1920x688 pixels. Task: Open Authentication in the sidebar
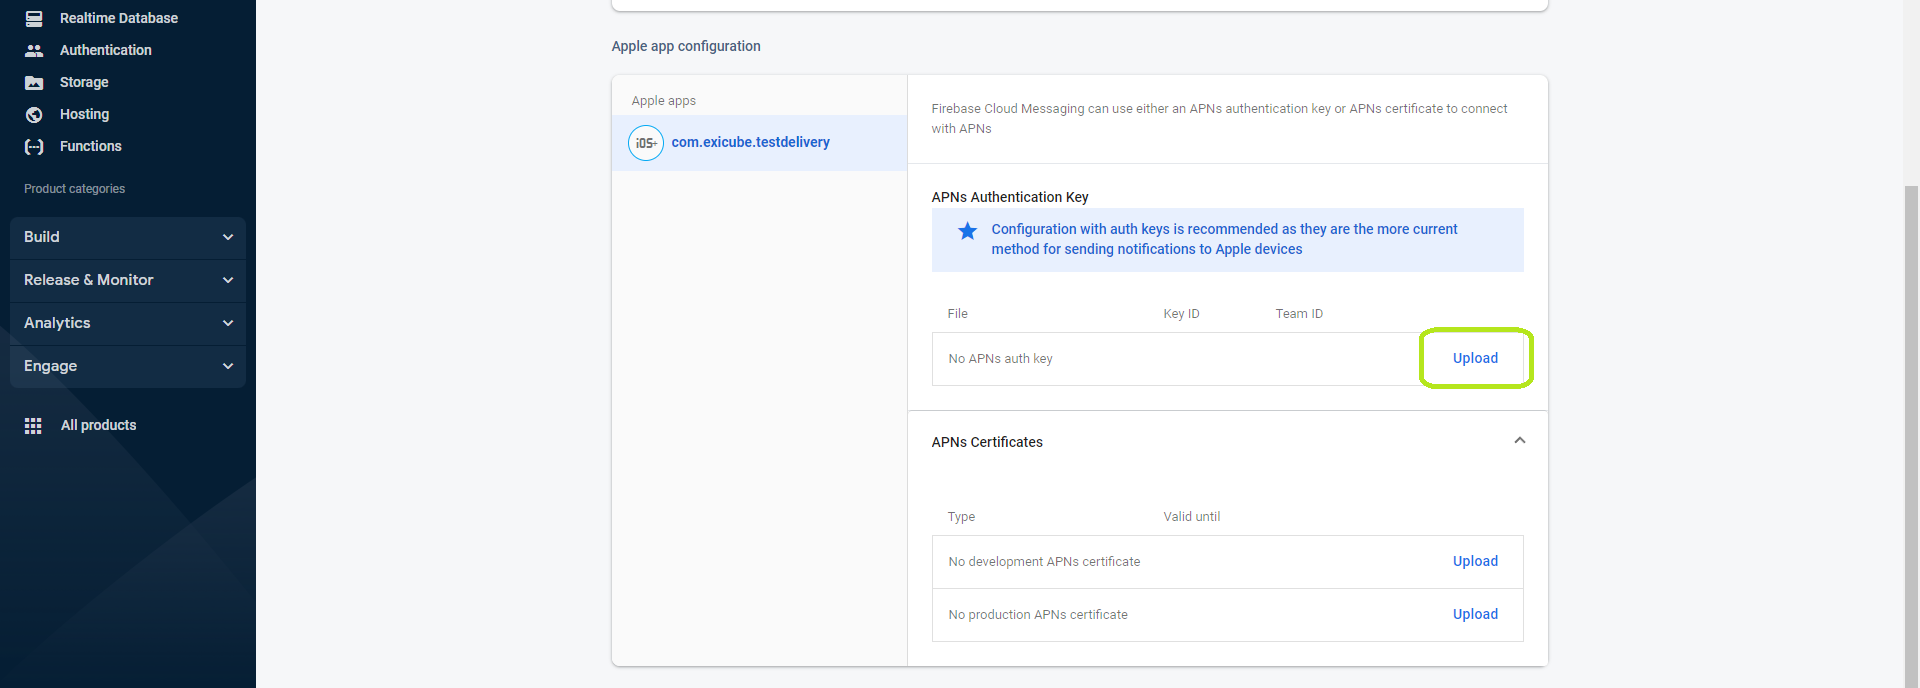pyautogui.click(x=105, y=50)
